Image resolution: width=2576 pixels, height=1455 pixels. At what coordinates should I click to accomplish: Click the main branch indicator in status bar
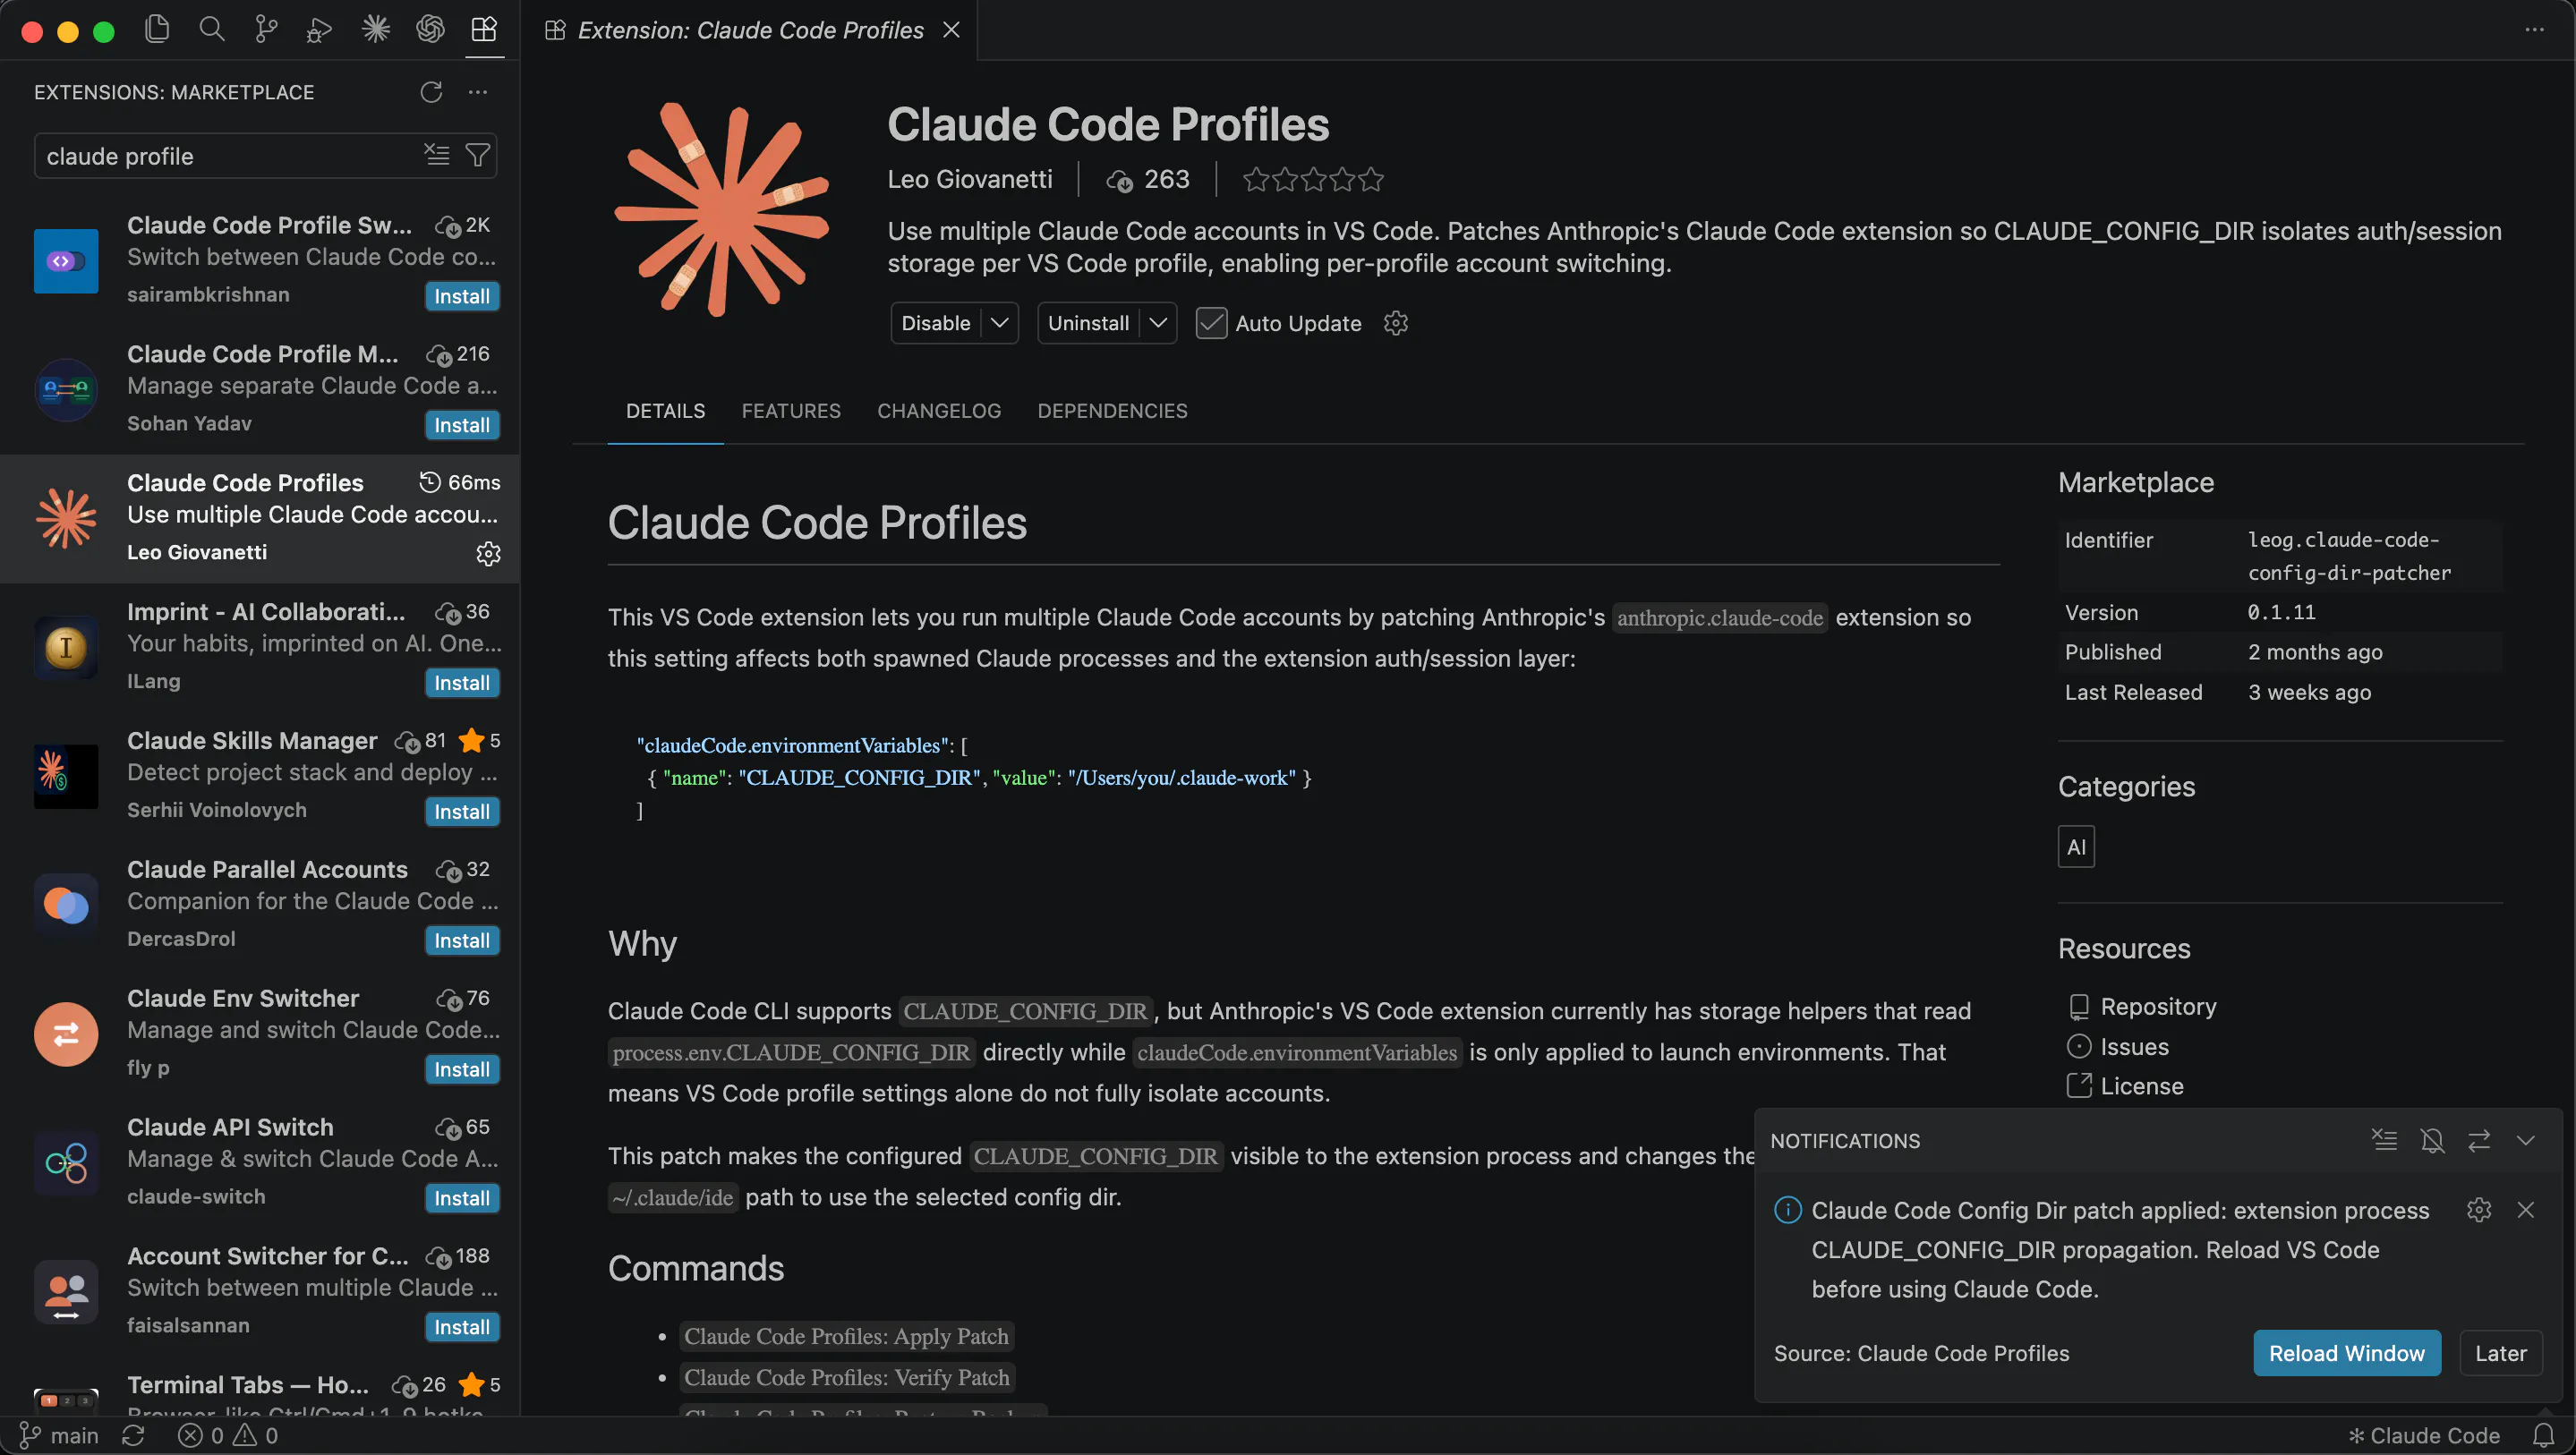60,1436
